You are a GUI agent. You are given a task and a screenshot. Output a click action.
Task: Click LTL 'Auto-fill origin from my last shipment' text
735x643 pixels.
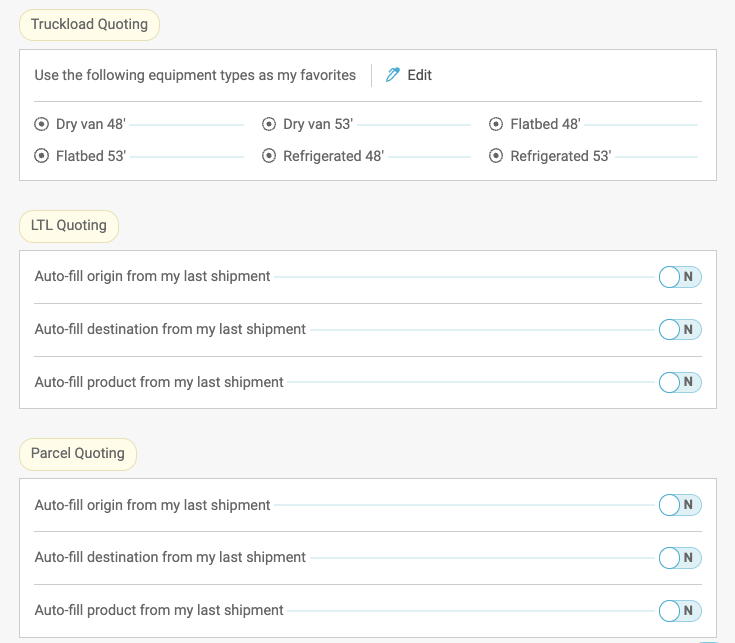pyautogui.click(x=152, y=276)
